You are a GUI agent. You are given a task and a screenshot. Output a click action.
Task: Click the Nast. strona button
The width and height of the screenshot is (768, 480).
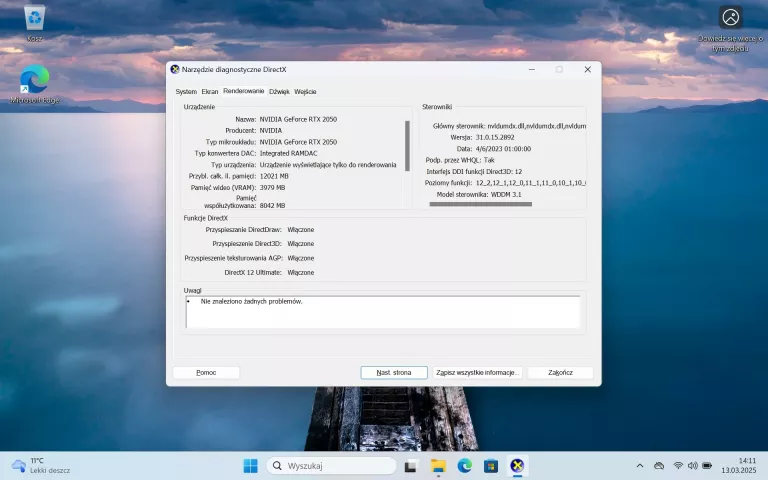click(394, 373)
